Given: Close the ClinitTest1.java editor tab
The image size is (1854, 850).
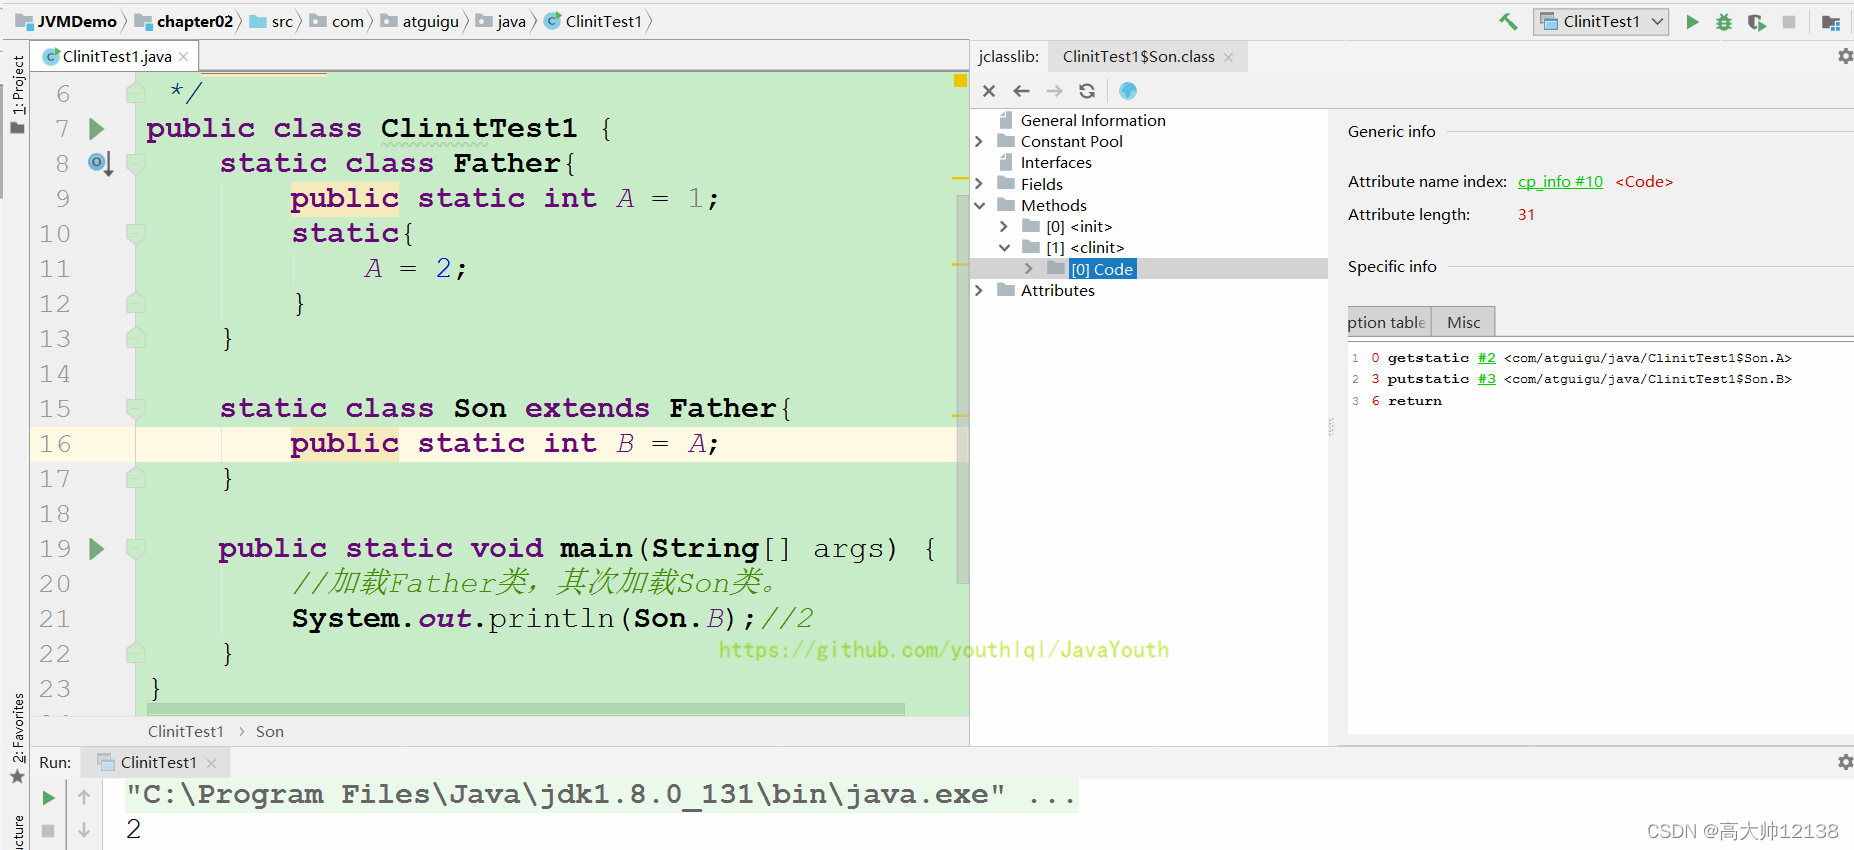Looking at the screenshot, I should pos(184,57).
